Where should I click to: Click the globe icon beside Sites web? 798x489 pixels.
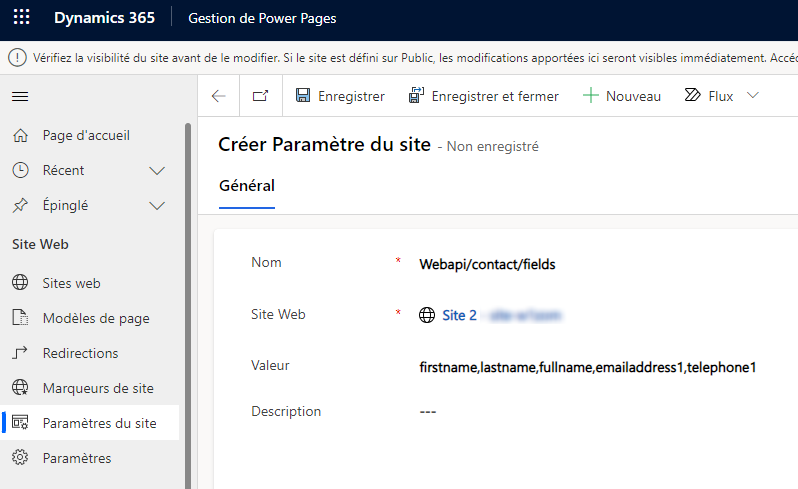[20, 282]
